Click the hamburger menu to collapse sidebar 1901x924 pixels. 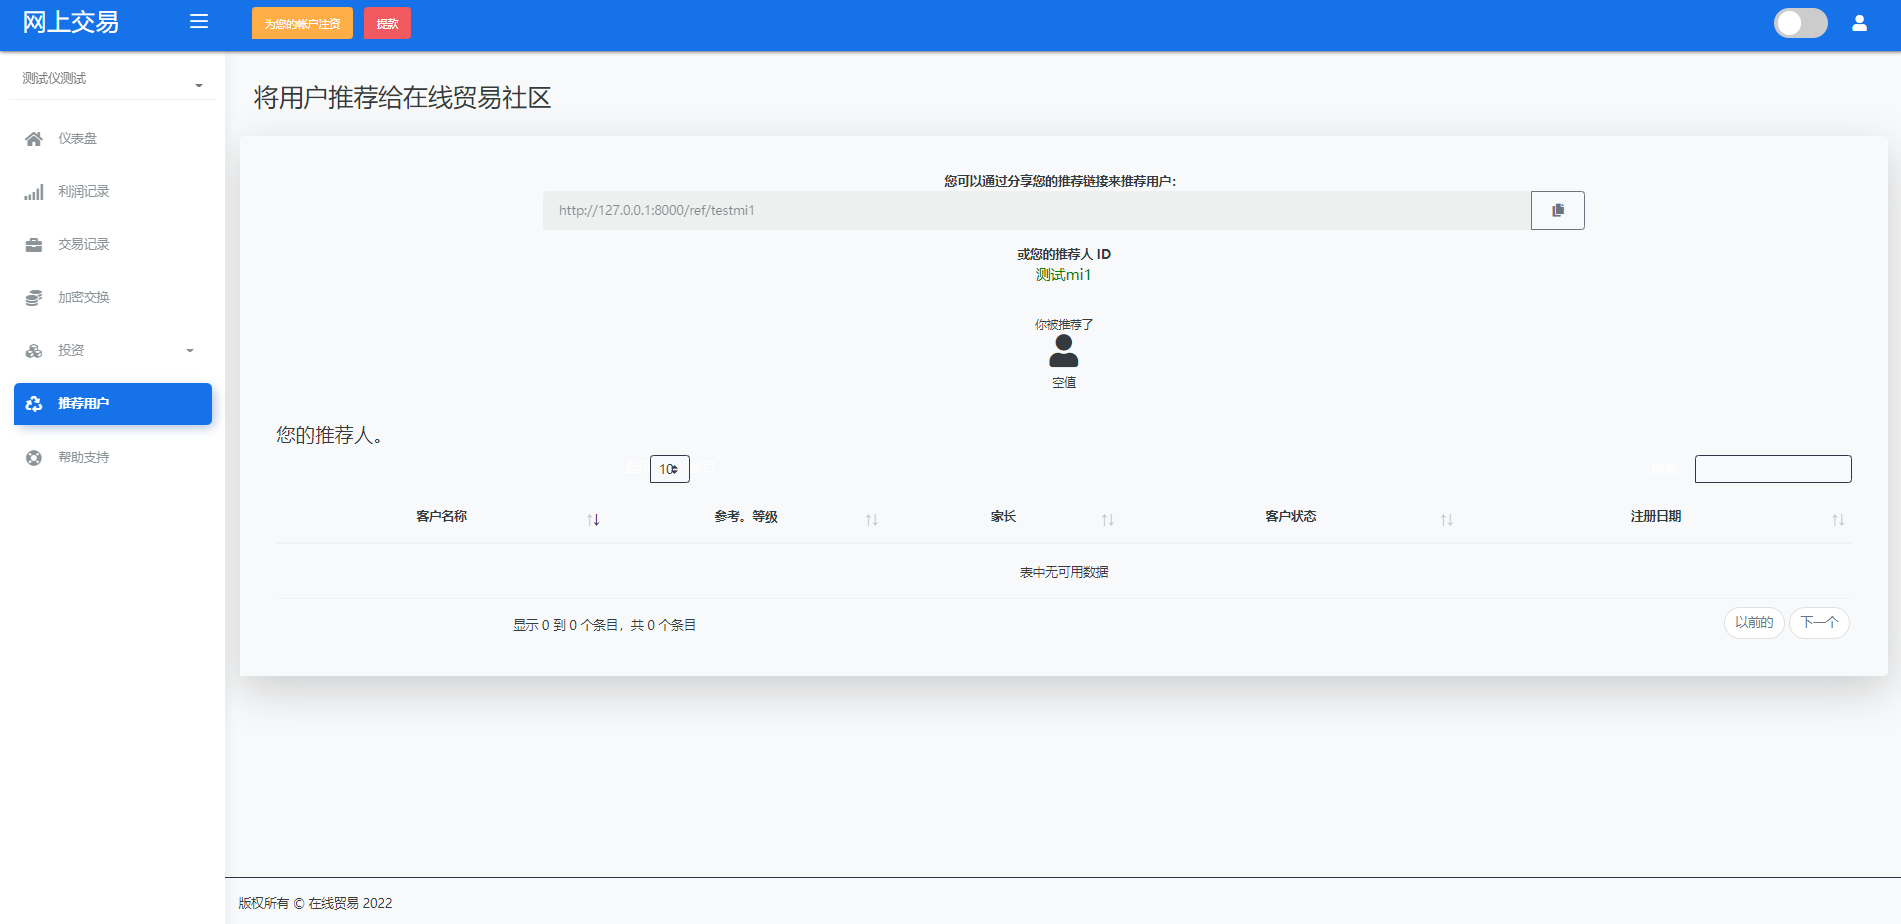pyautogui.click(x=198, y=21)
